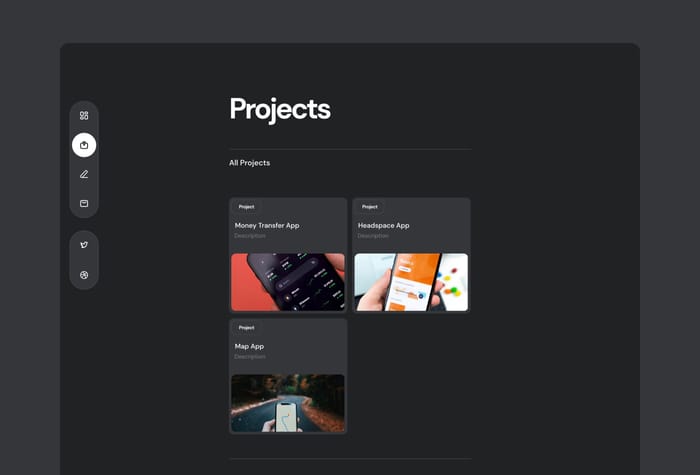Screen dimensions: 700x475
Task: Open the Twitter bird icon
Action: tap(84, 245)
